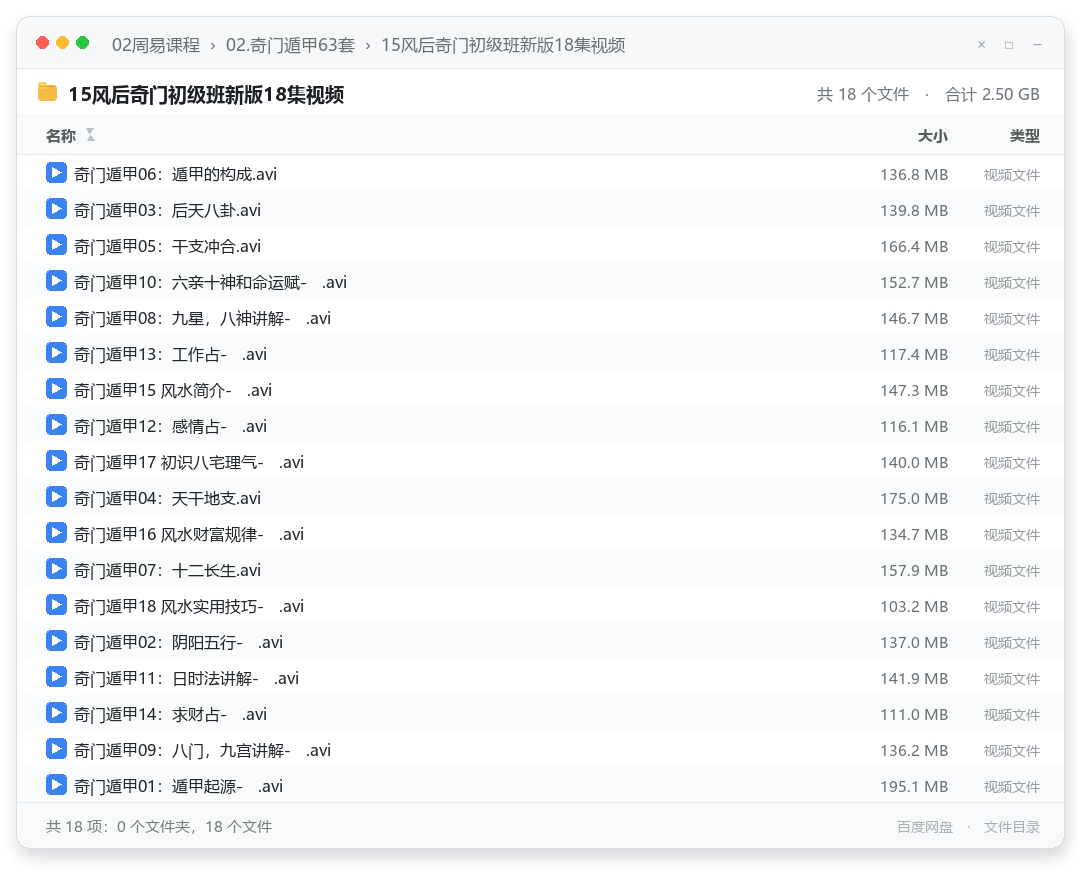Click video icon for 奇门遁甲13：工作占

coord(56,353)
